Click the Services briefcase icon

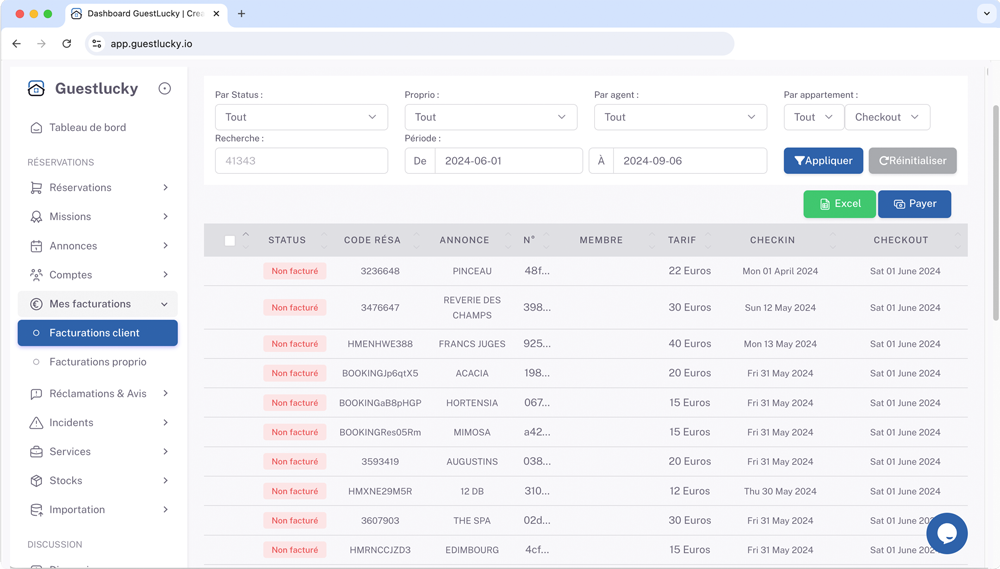36,452
